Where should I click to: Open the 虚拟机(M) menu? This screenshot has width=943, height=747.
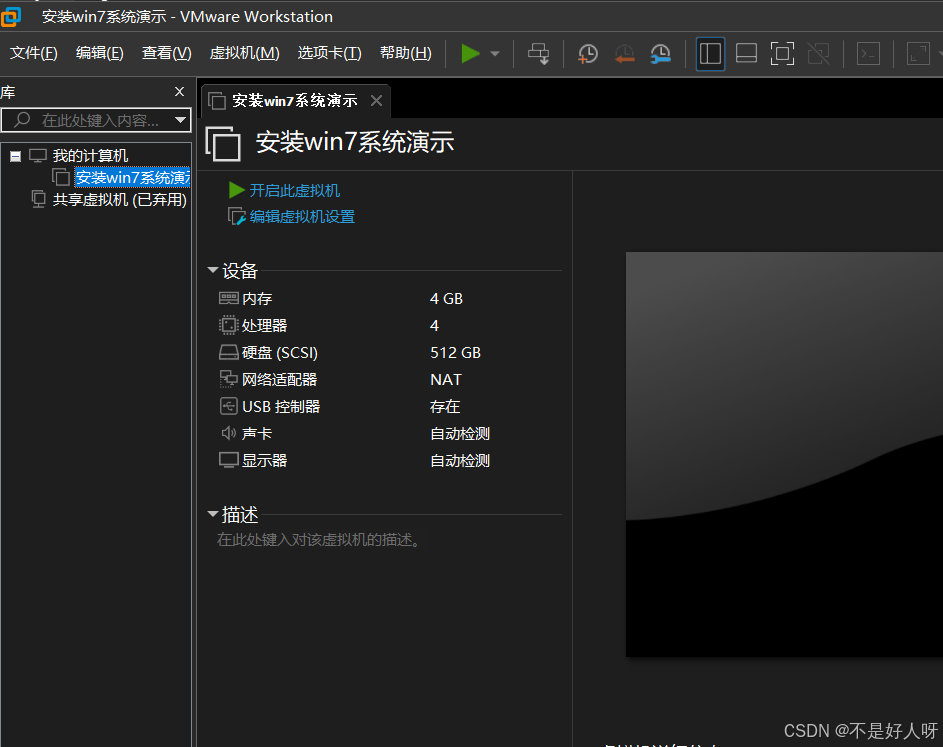pyautogui.click(x=244, y=53)
